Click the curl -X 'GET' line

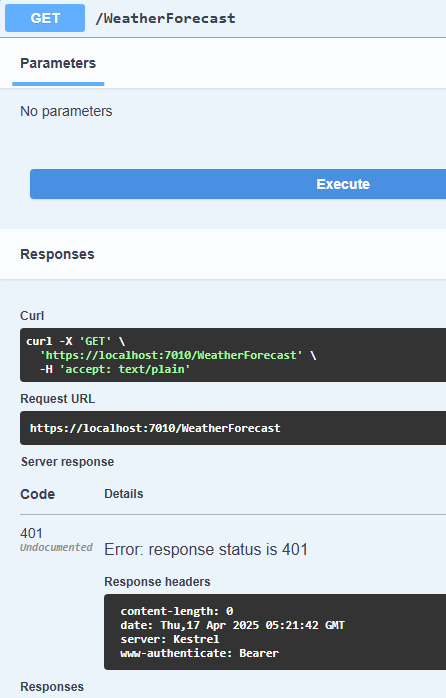75,341
